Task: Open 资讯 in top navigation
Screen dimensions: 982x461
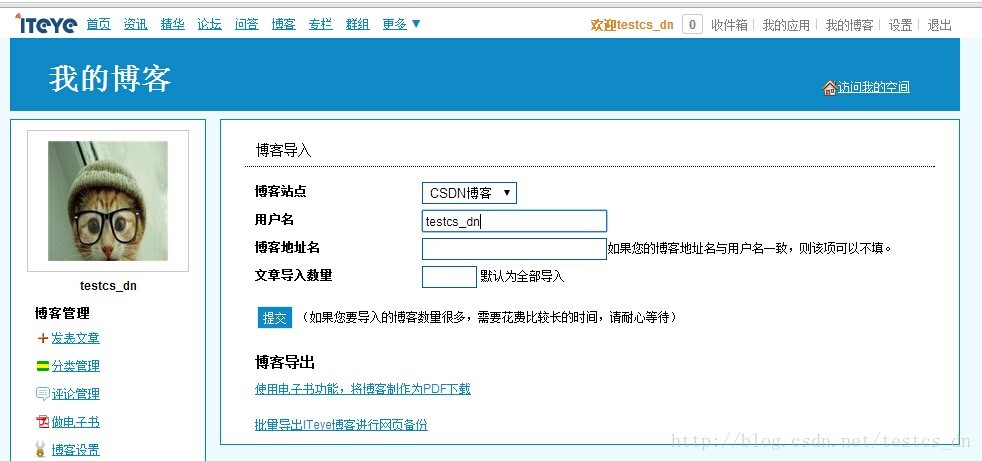Action: pos(135,24)
